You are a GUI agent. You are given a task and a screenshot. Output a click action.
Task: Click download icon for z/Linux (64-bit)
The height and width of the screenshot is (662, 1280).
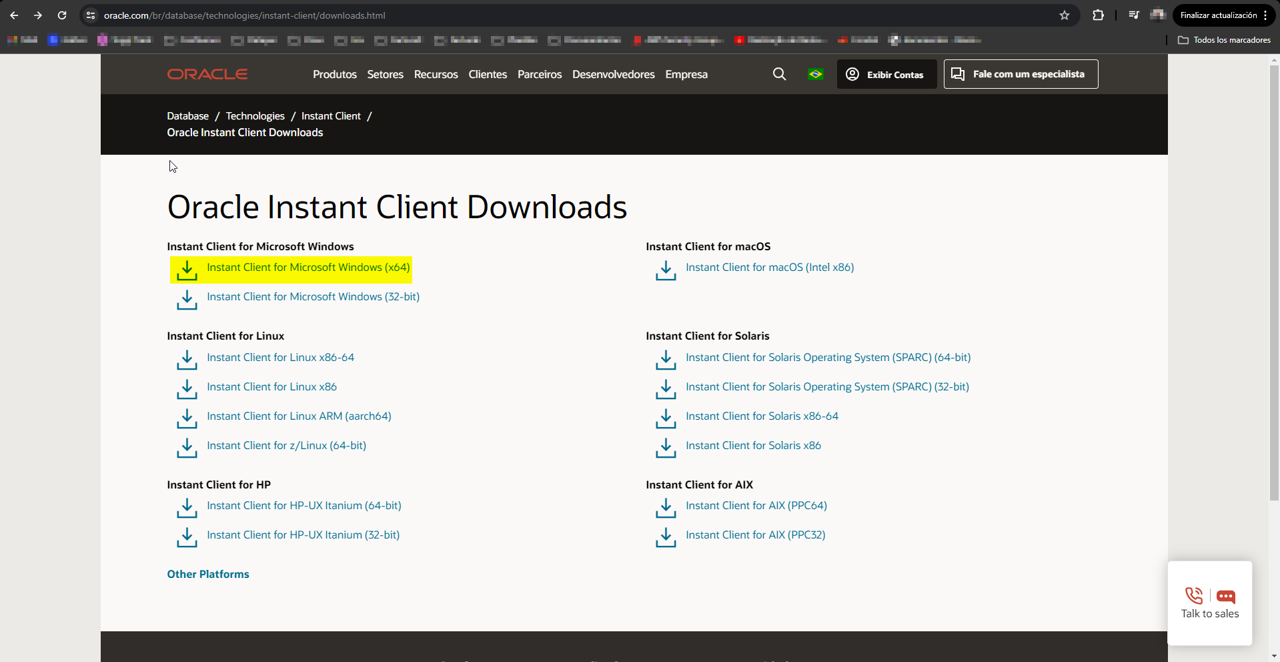[187, 448]
